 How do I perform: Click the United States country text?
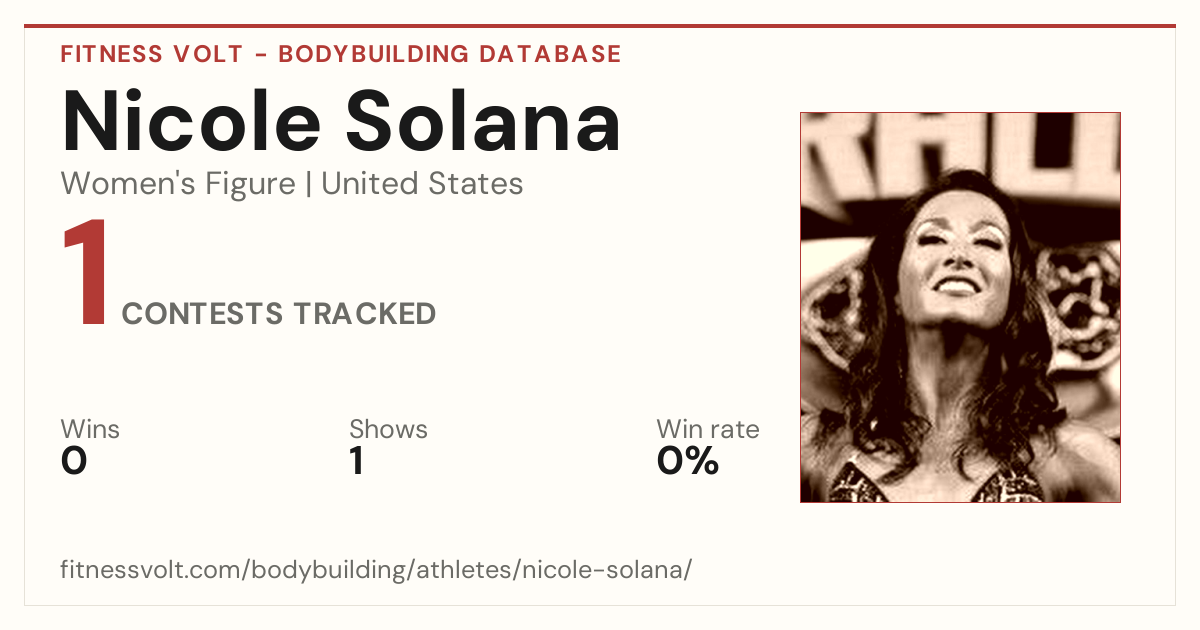coord(422,184)
